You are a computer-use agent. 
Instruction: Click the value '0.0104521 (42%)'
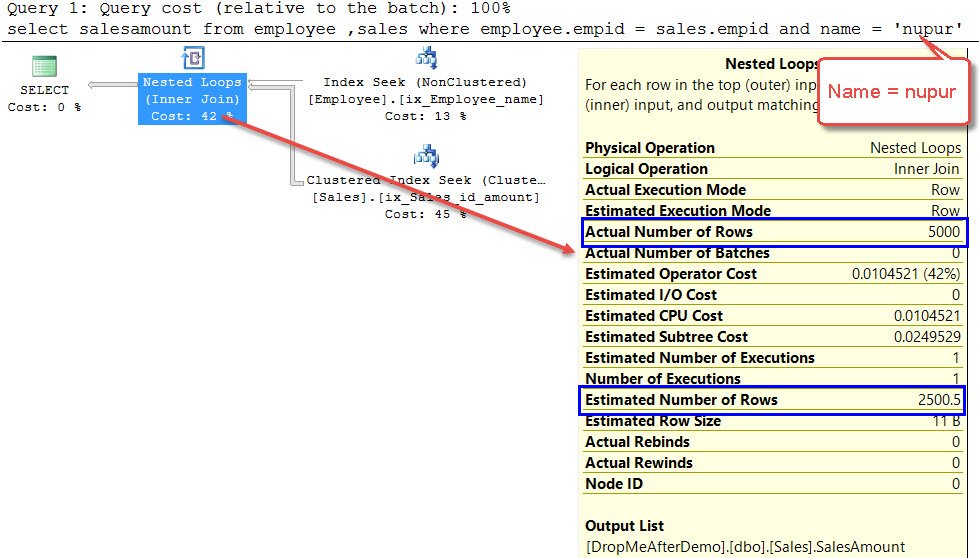tap(906, 274)
